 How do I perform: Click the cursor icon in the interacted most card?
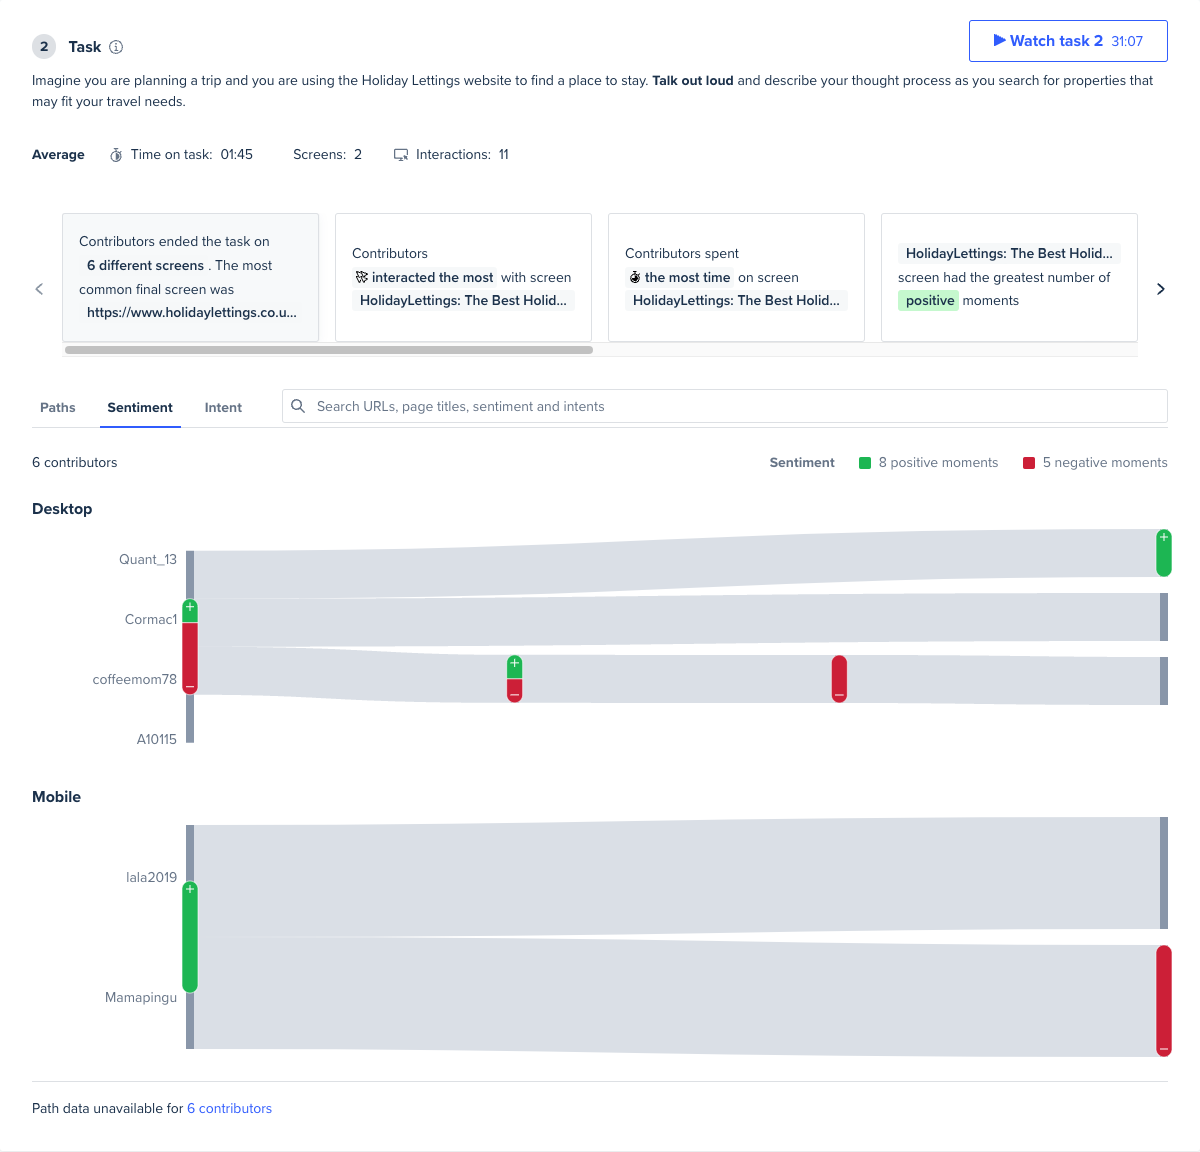click(361, 277)
